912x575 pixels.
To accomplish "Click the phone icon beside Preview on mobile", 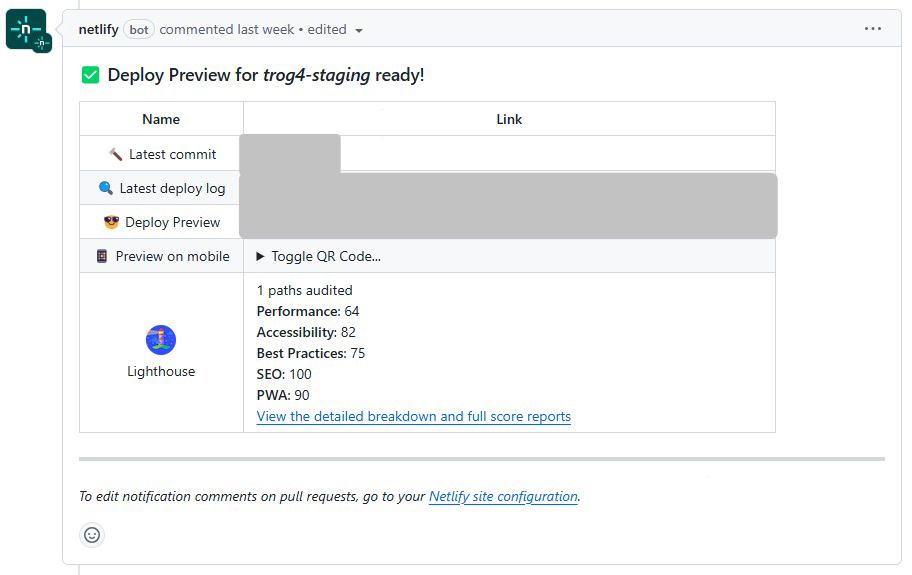I will point(102,256).
